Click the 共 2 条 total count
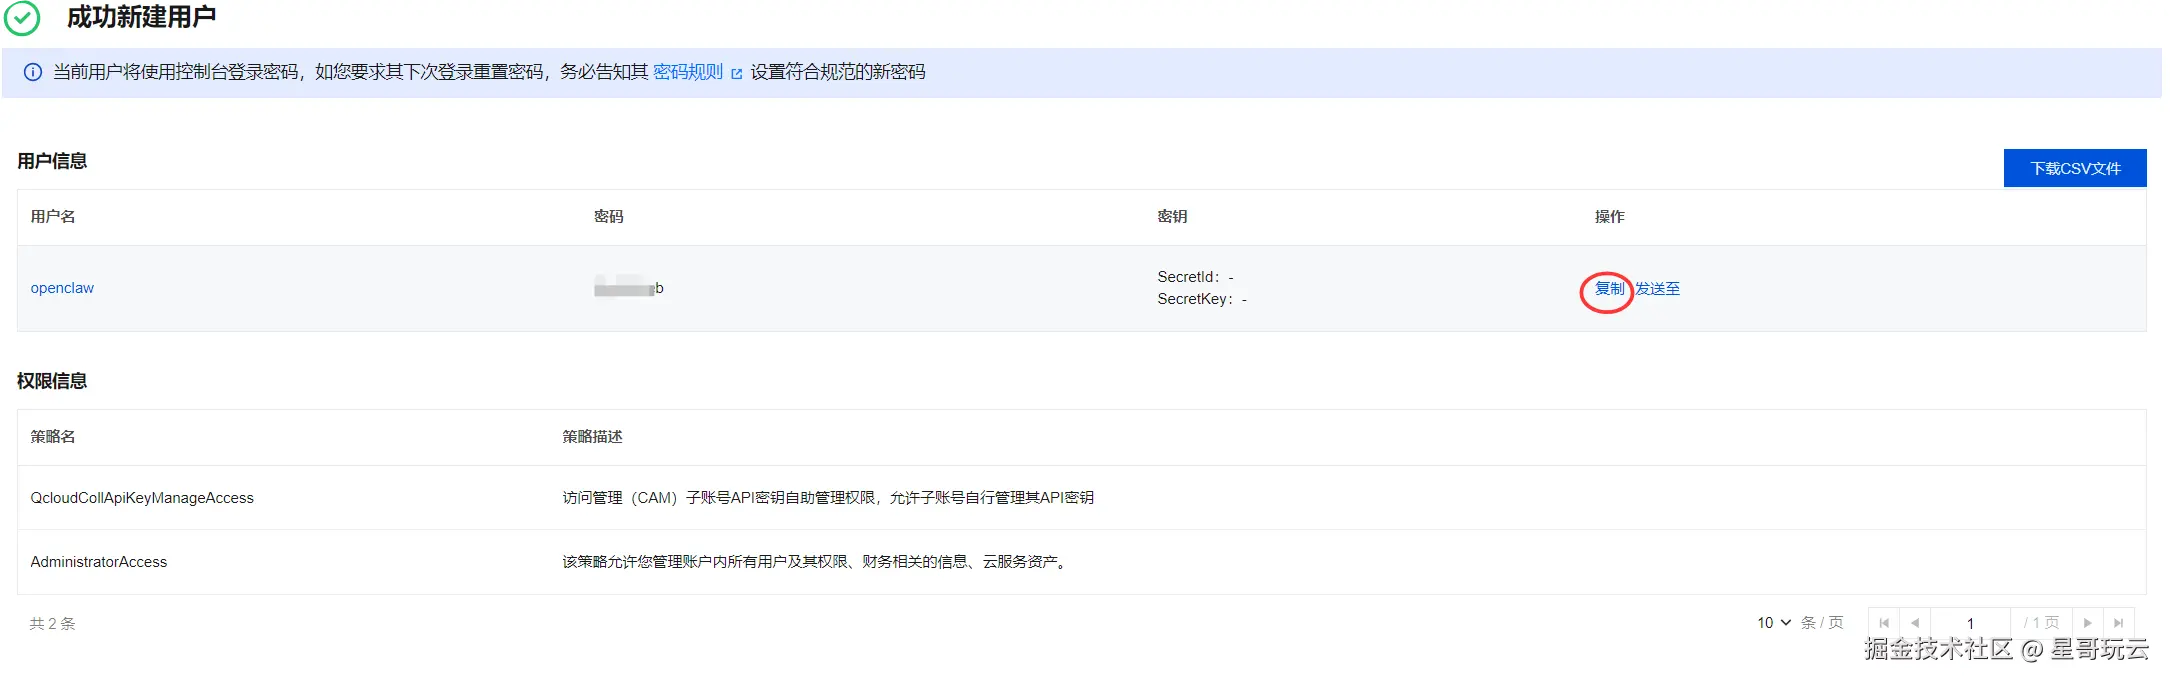Image resolution: width=2170 pixels, height=683 pixels. point(52,624)
